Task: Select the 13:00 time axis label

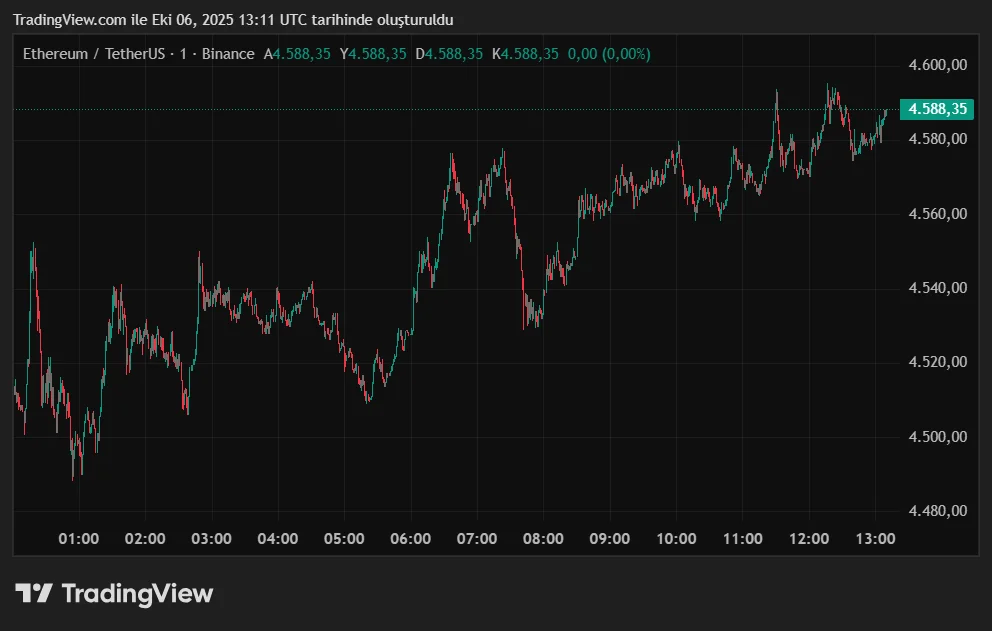Action: (875, 539)
